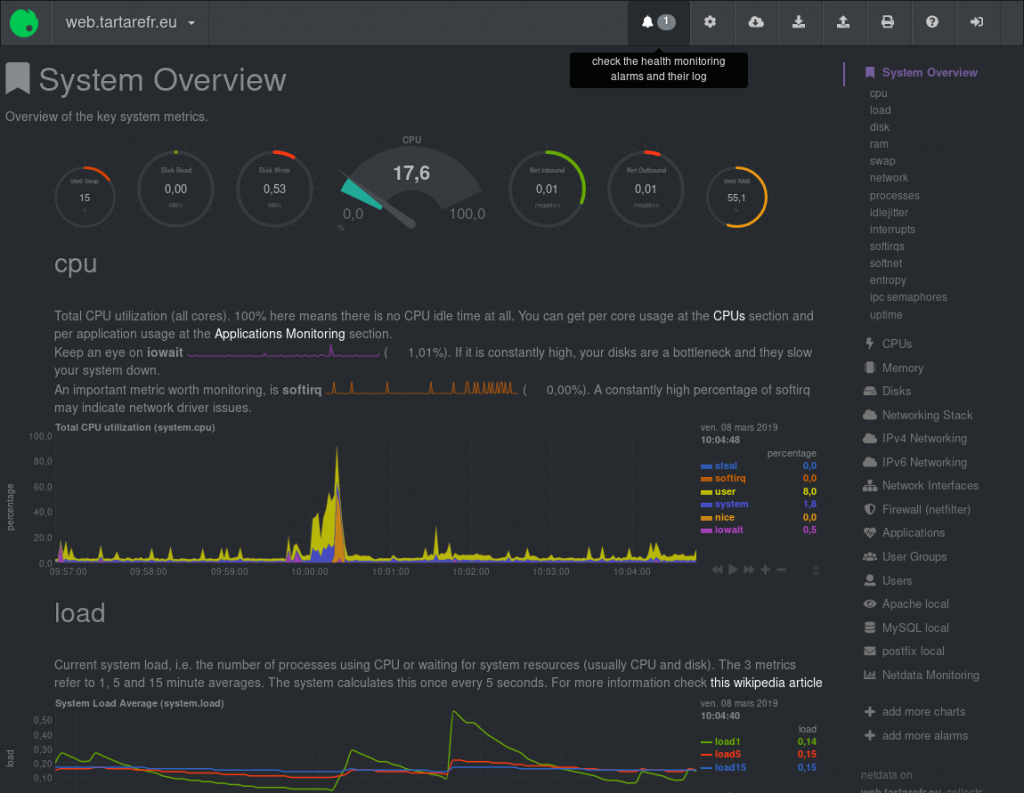Toggle the steal dimension in CPU legend
The height and width of the screenshot is (793, 1024).
pyautogui.click(x=725, y=466)
